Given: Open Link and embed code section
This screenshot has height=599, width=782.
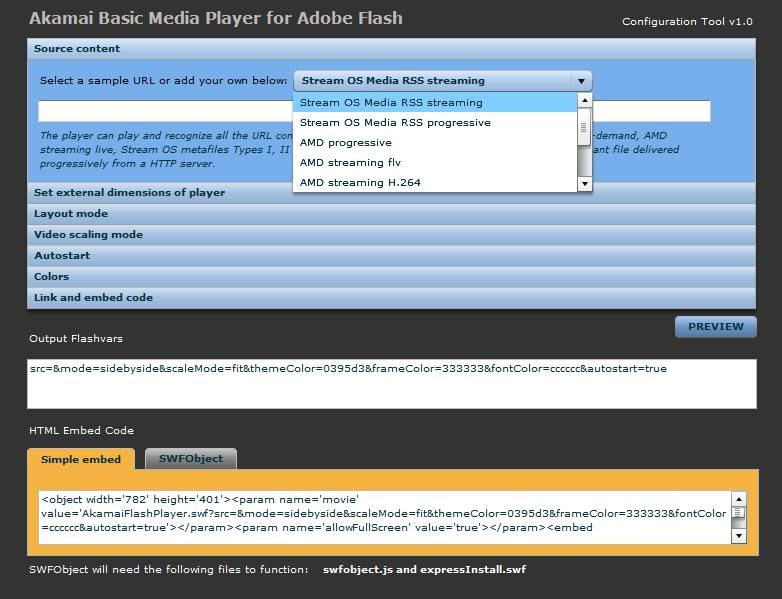Looking at the screenshot, I should 93,297.
